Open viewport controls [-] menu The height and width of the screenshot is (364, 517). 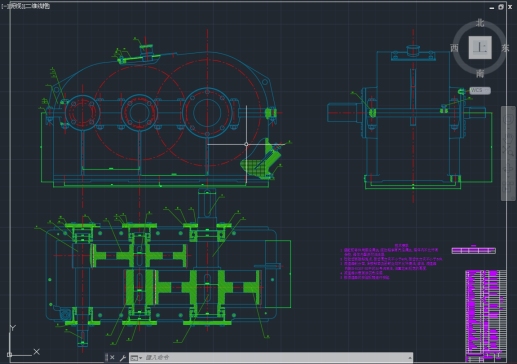4,6
